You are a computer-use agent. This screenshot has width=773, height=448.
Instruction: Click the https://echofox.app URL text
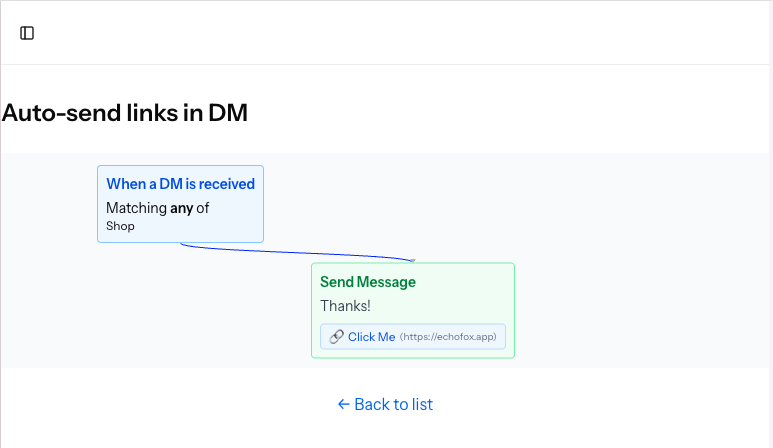click(x=448, y=337)
